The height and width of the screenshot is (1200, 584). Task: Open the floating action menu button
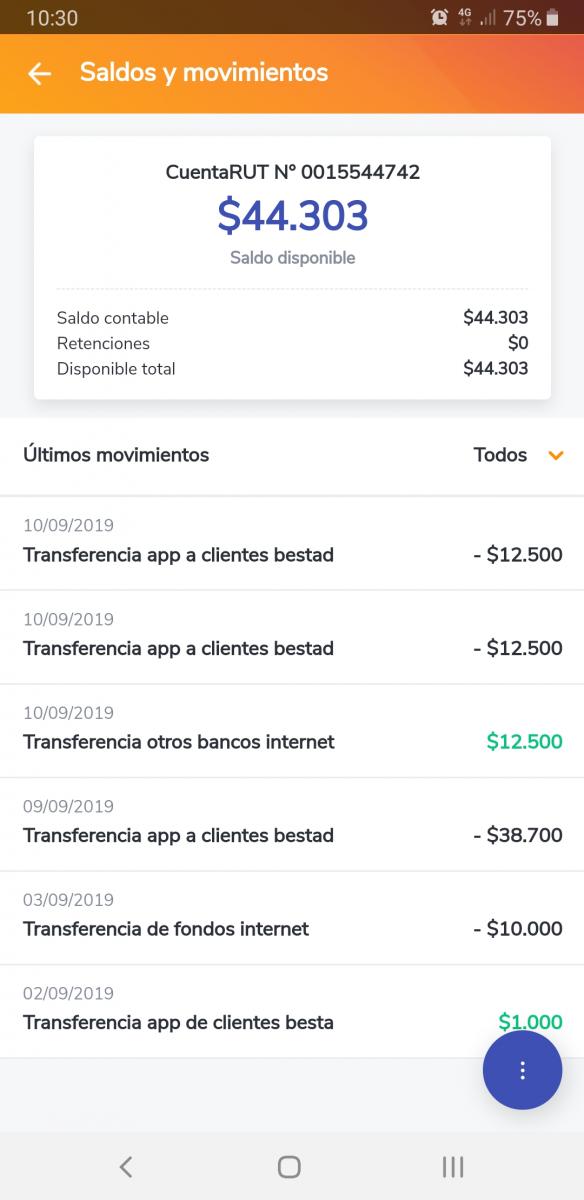point(522,1070)
